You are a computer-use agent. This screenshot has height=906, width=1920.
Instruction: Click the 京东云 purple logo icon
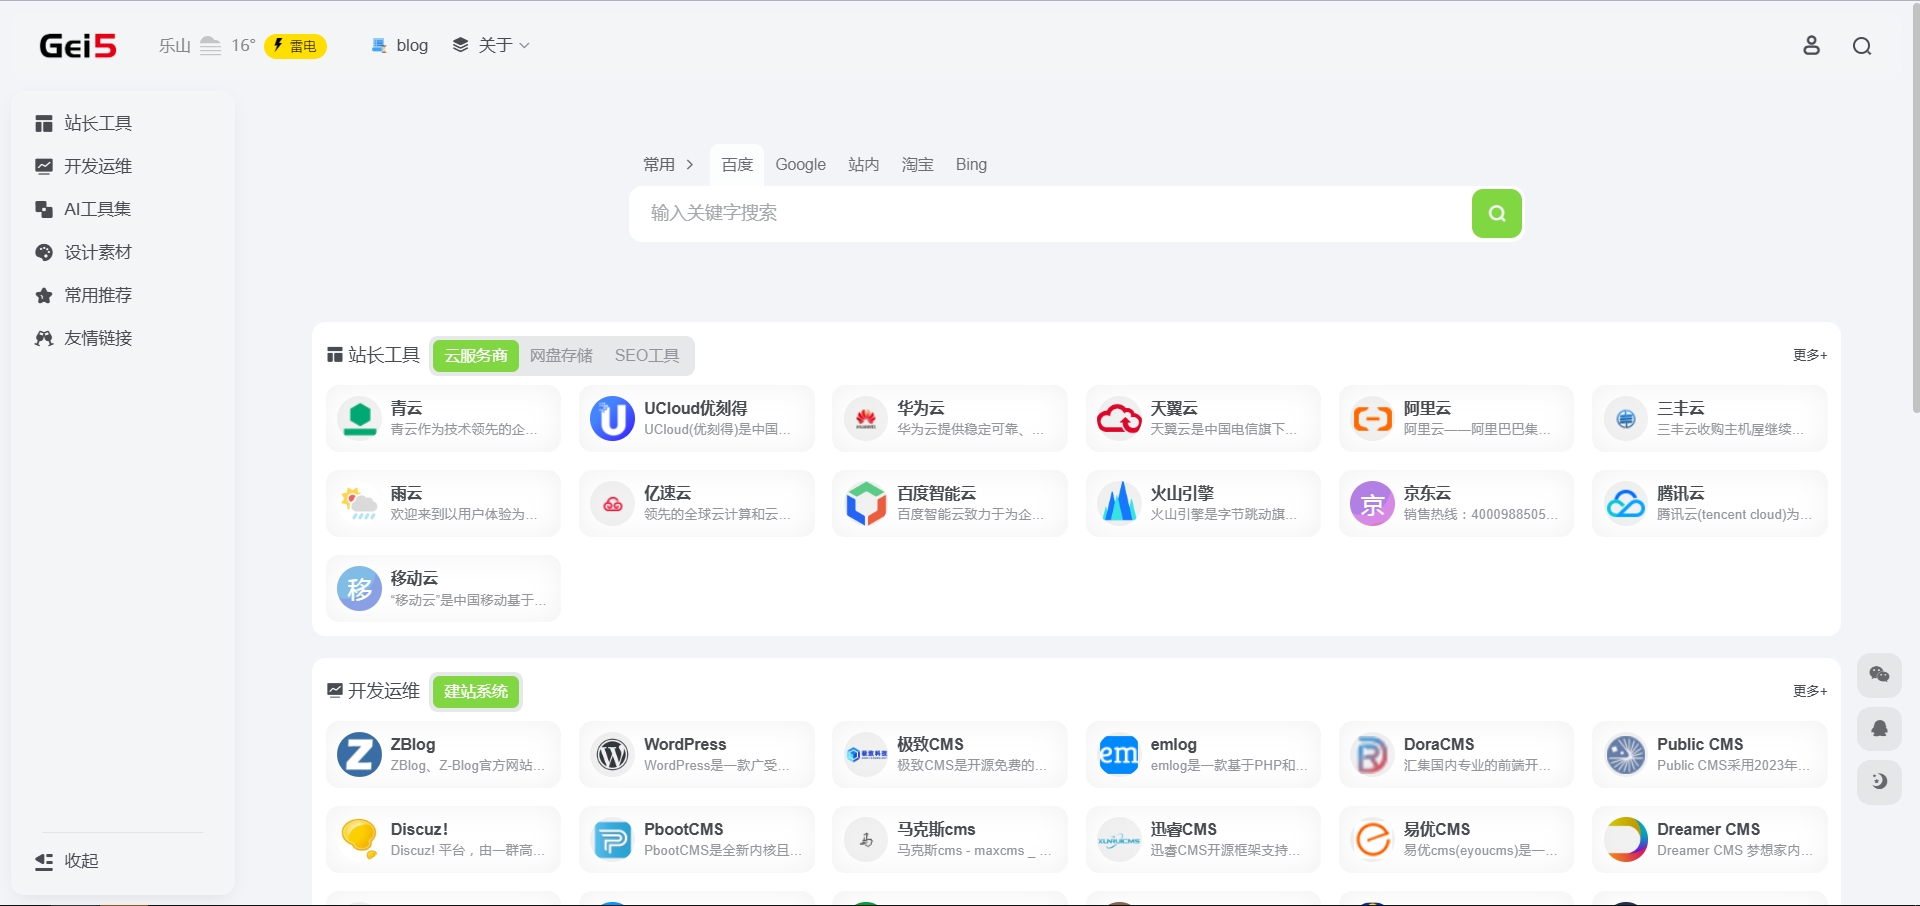(1372, 503)
